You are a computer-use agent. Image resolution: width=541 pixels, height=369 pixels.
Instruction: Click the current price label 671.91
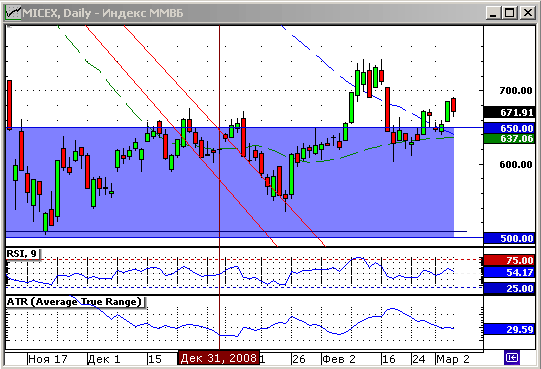click(x=509, y=113)
